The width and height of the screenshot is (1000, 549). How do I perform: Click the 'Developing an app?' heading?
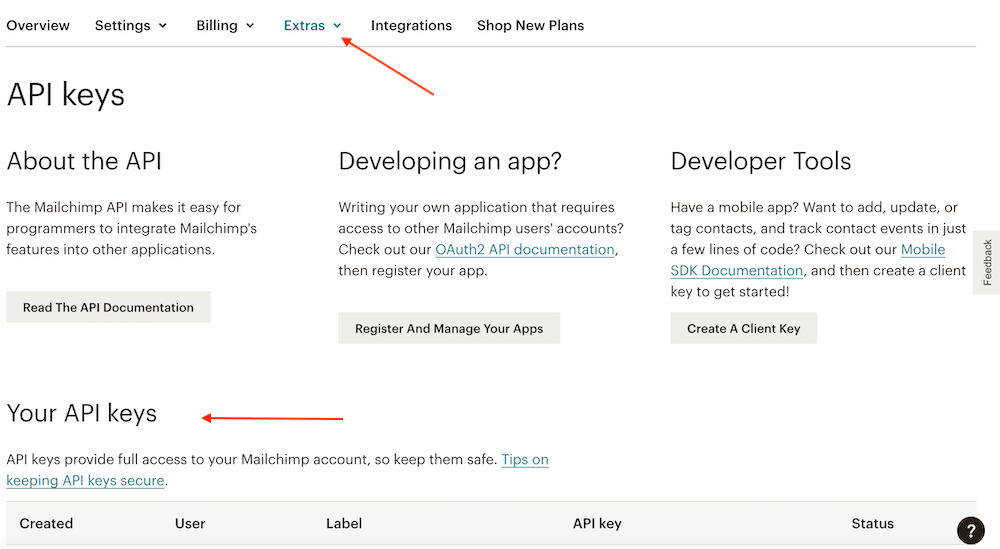click(x=450, y=161)
